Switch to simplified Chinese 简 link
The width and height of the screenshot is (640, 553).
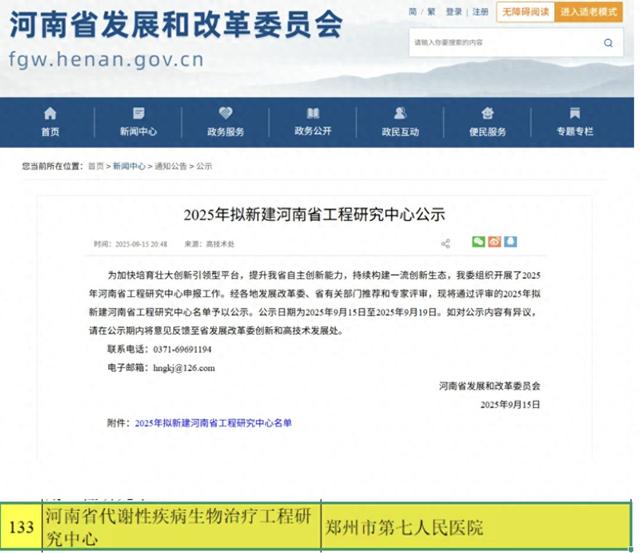coord(413,12)
